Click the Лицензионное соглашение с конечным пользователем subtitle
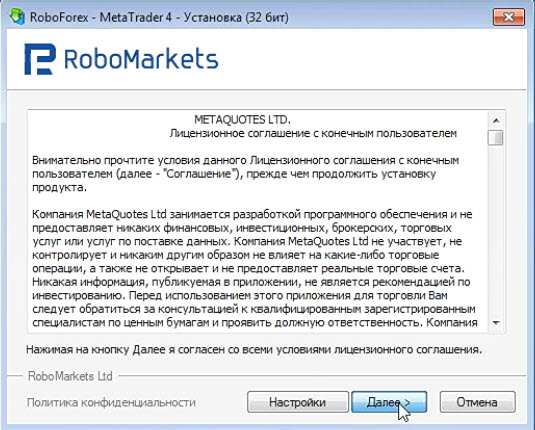This screenshot has width=535, height=430. (x=313, y=133)
